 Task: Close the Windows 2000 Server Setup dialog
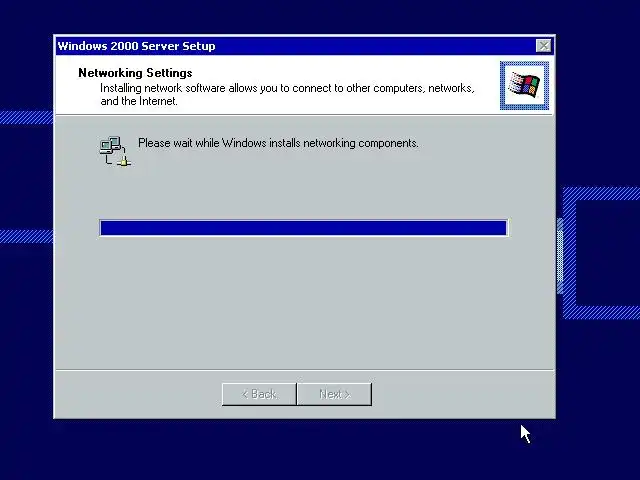543,46
